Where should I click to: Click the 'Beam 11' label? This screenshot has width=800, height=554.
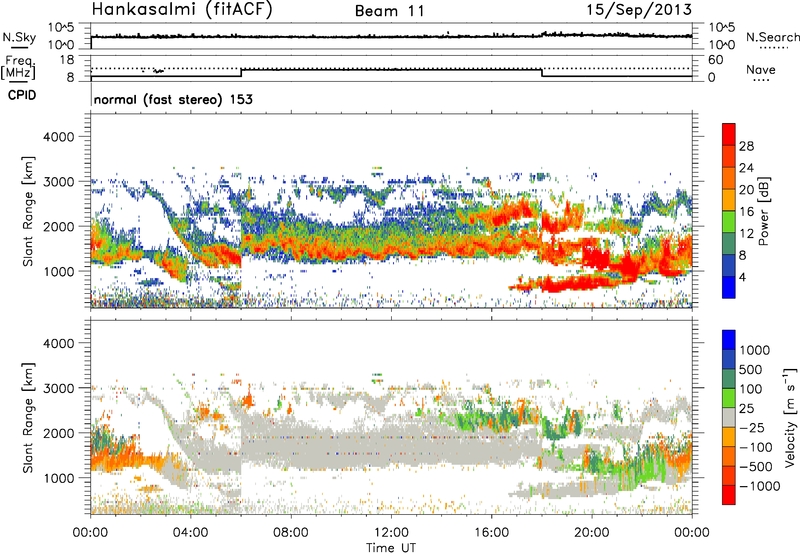389,11
